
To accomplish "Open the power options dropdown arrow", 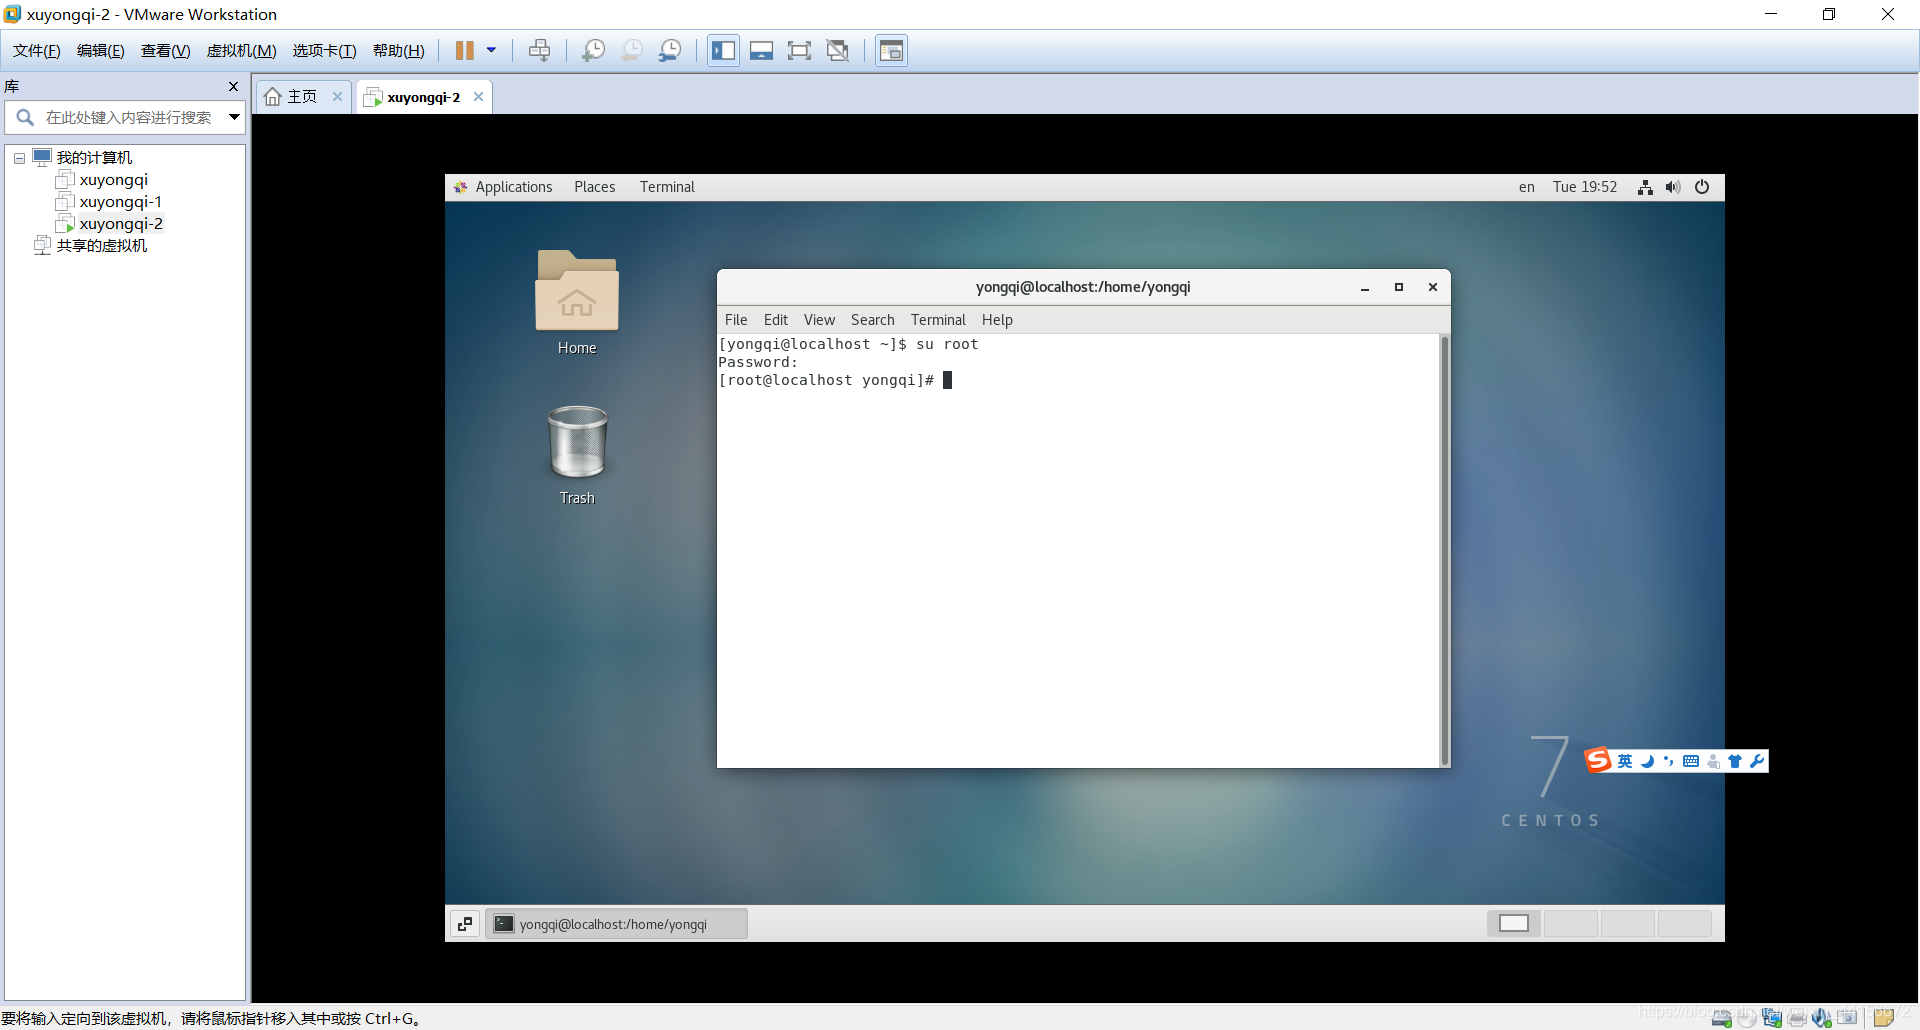I will click(491, 50).
